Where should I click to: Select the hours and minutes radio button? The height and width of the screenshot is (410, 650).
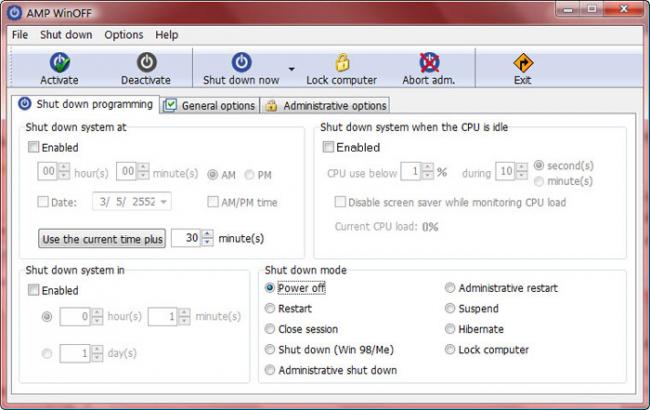click(47, 317)
